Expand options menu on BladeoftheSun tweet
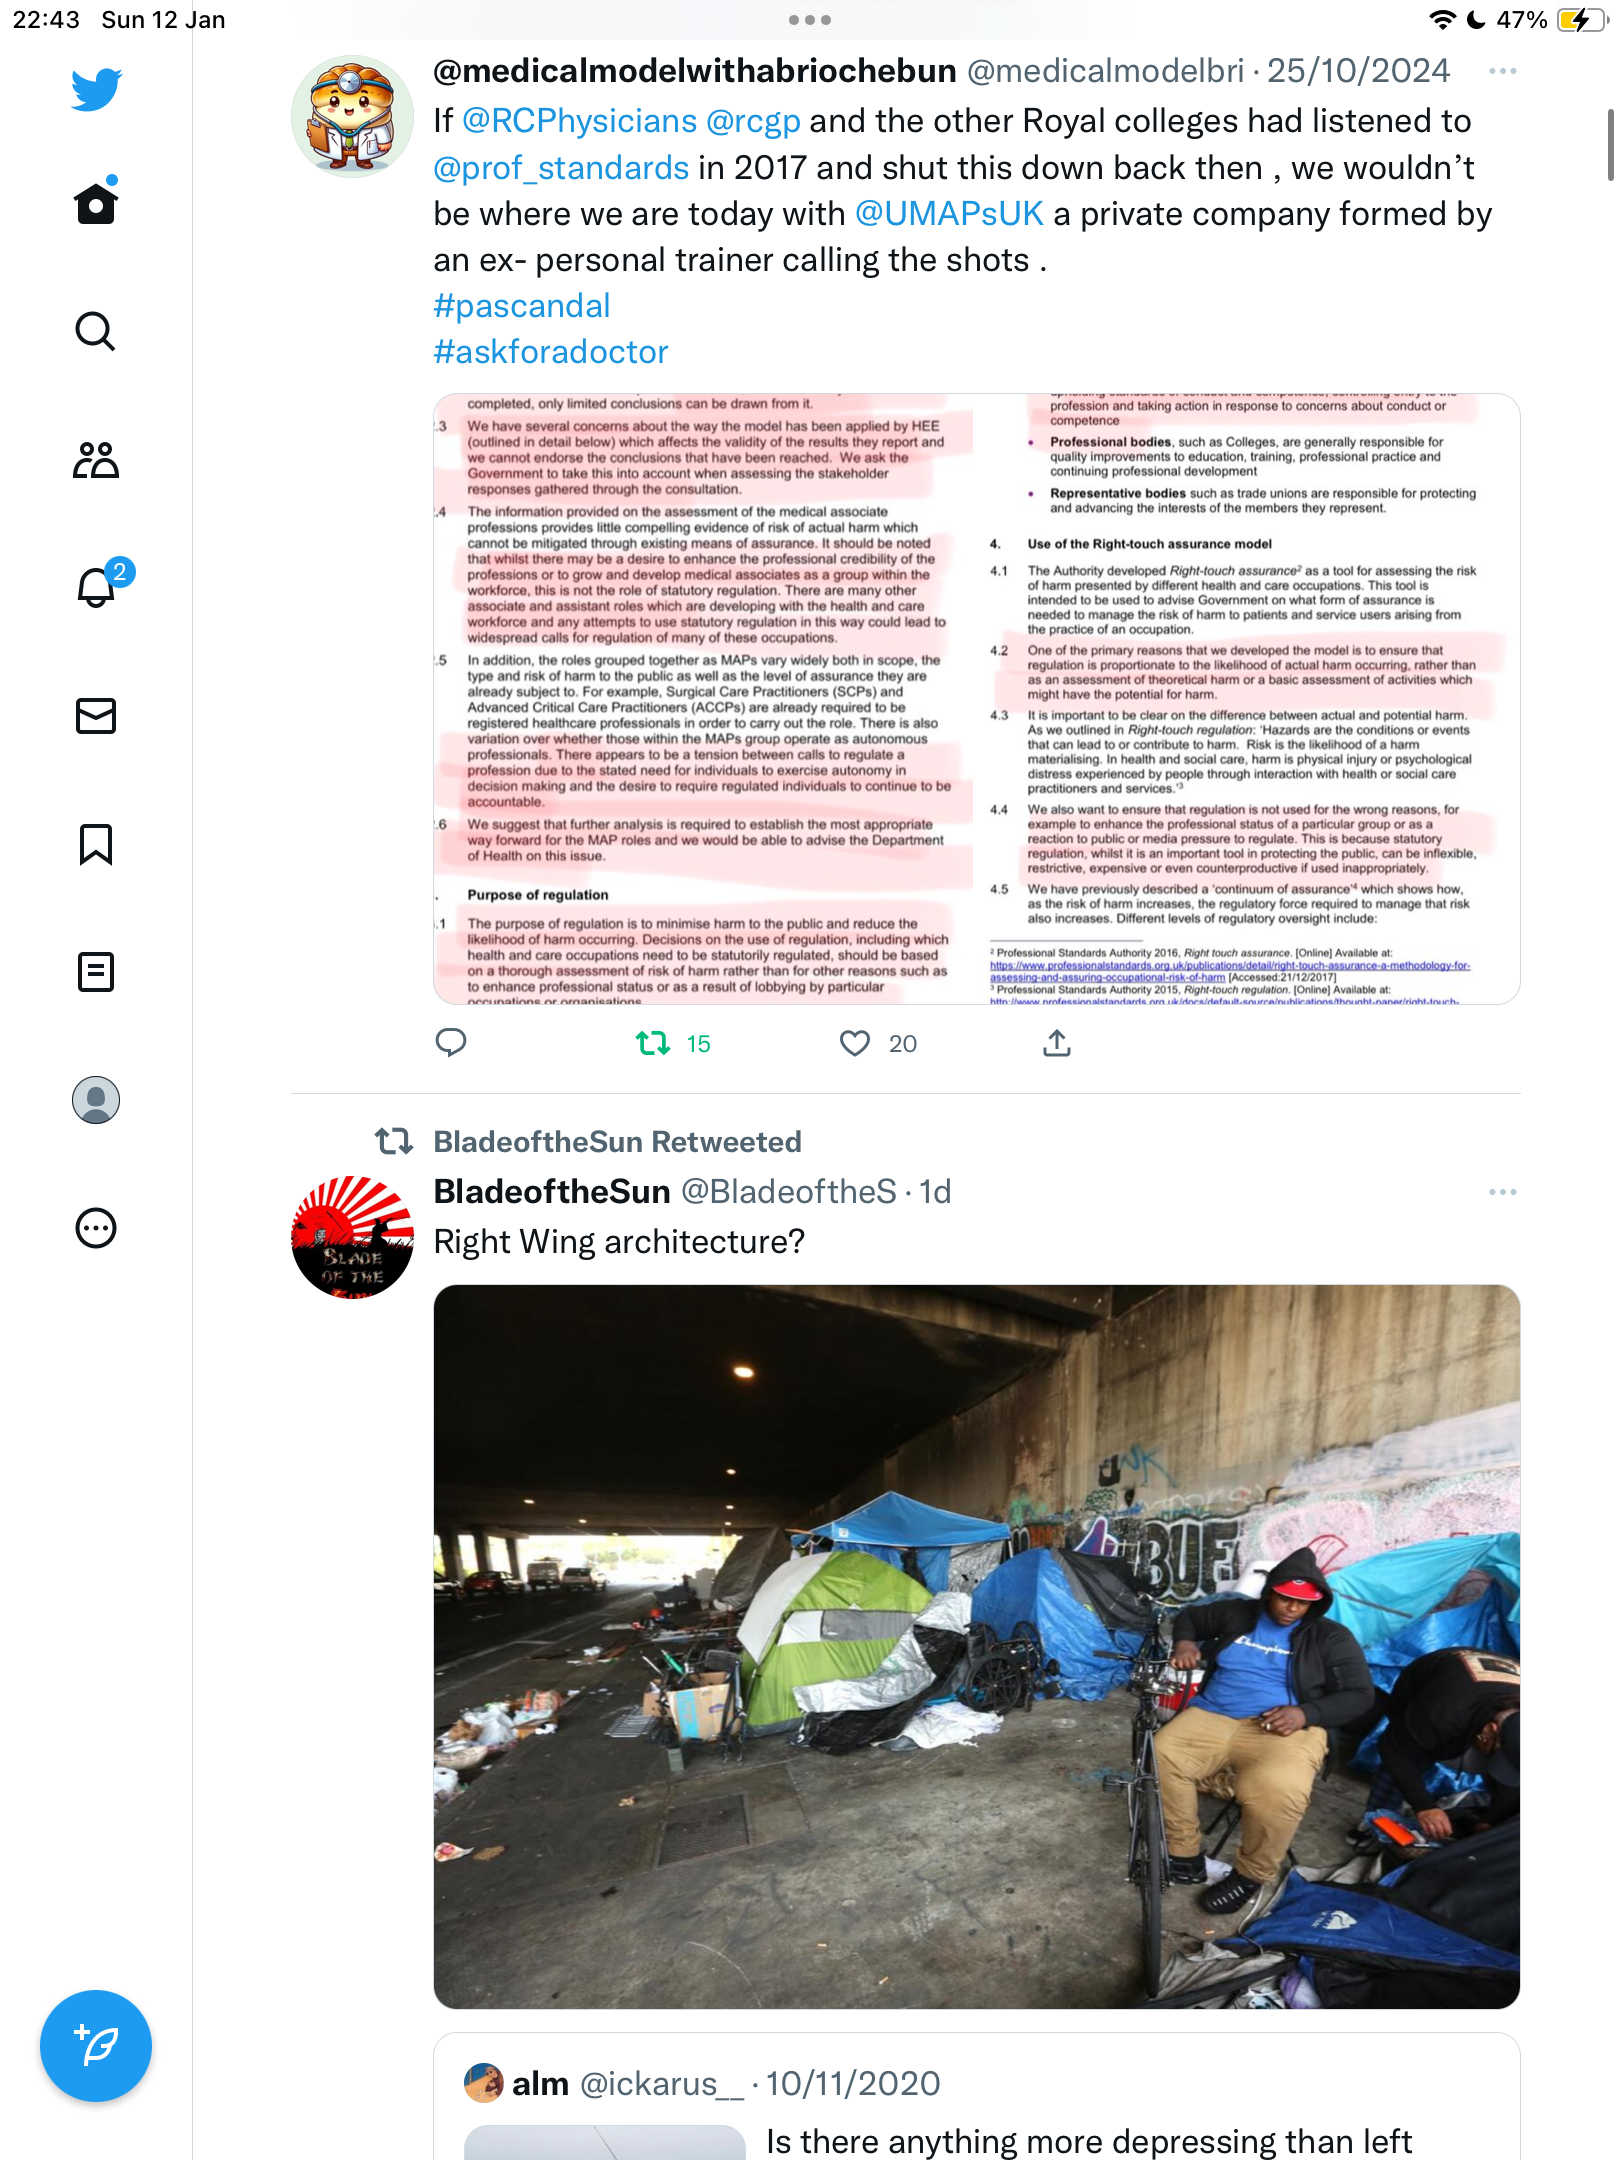The width and height of the screenshot is (1620, 2160). point(1502,1192)
